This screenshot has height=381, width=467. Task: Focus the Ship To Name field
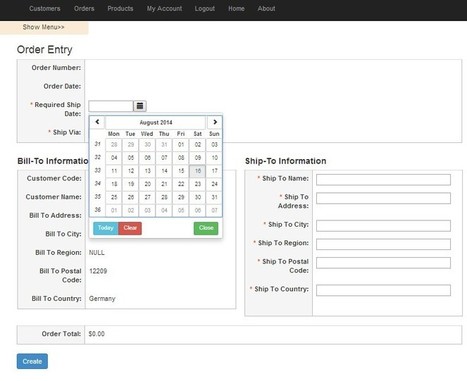pos(383,180)
